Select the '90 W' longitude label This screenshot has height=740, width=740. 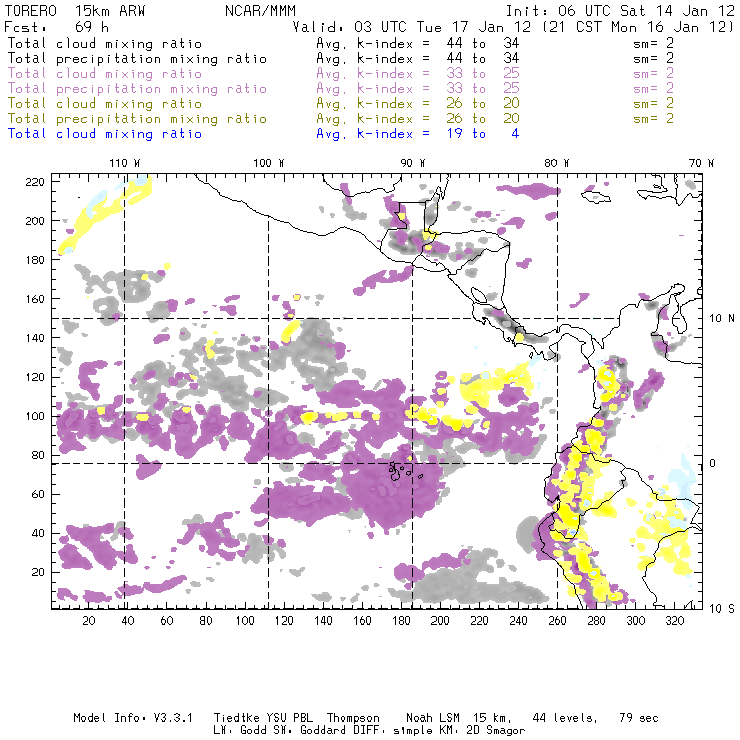[413, 163]
